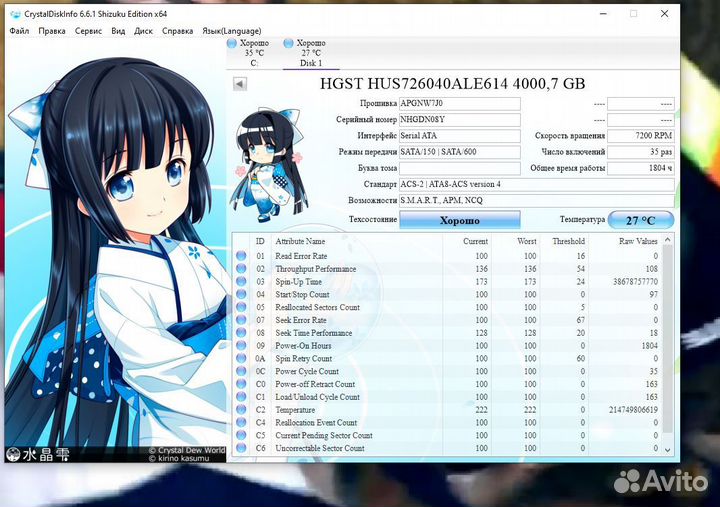Screen dimensions: 720x507
Task: Close the CrystalDiskInfo window
Action: tap(664, 14)
